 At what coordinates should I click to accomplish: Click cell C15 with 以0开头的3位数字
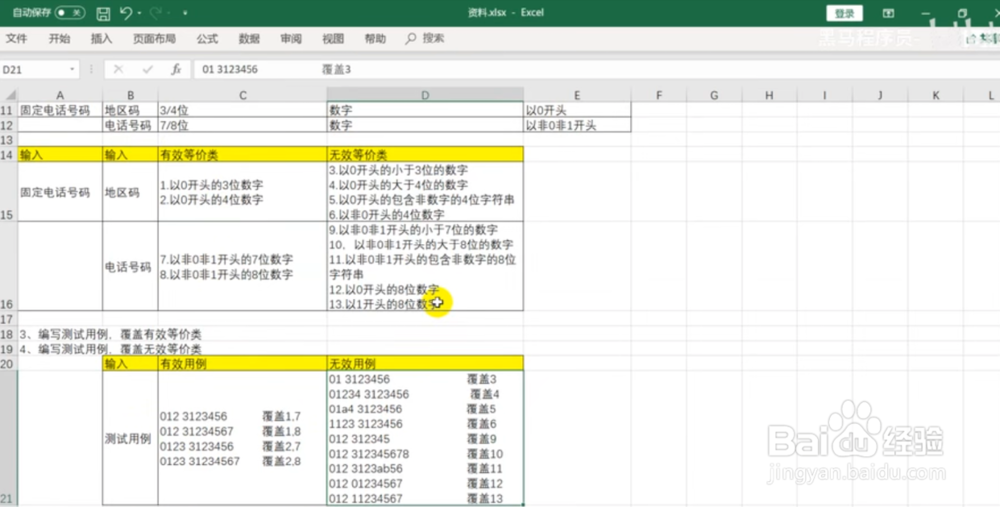242,192
